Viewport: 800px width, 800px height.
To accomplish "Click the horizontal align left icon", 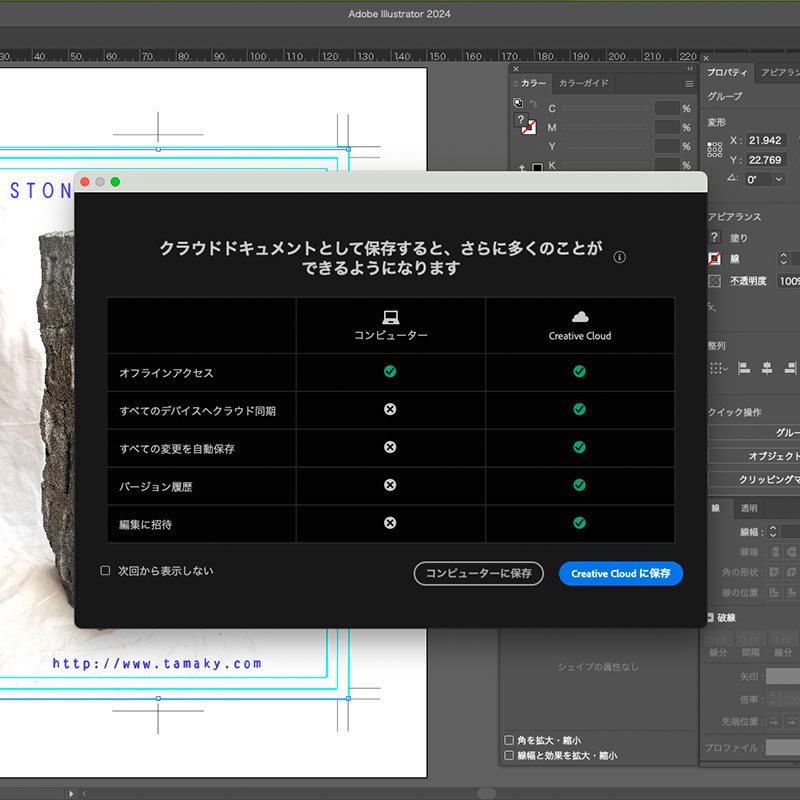I will (743, 368).
